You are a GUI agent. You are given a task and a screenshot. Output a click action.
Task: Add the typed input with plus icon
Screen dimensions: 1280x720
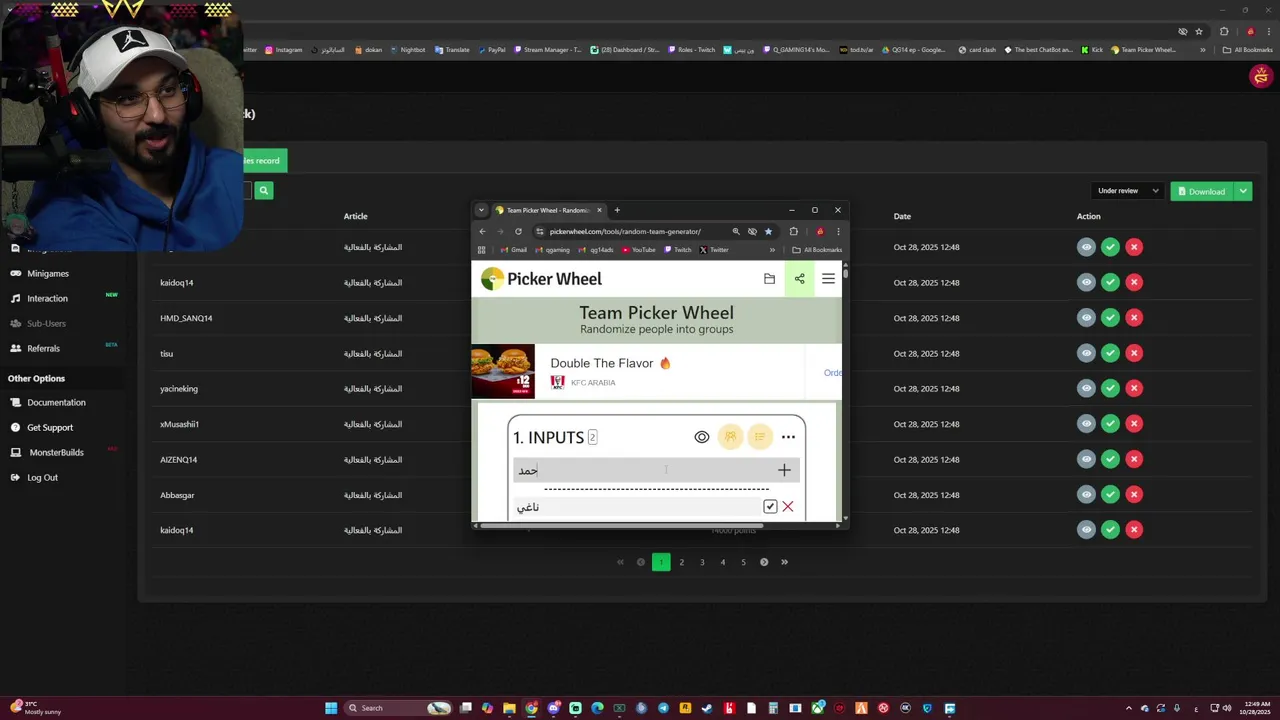pyautogui.click(x=784, y=470)
